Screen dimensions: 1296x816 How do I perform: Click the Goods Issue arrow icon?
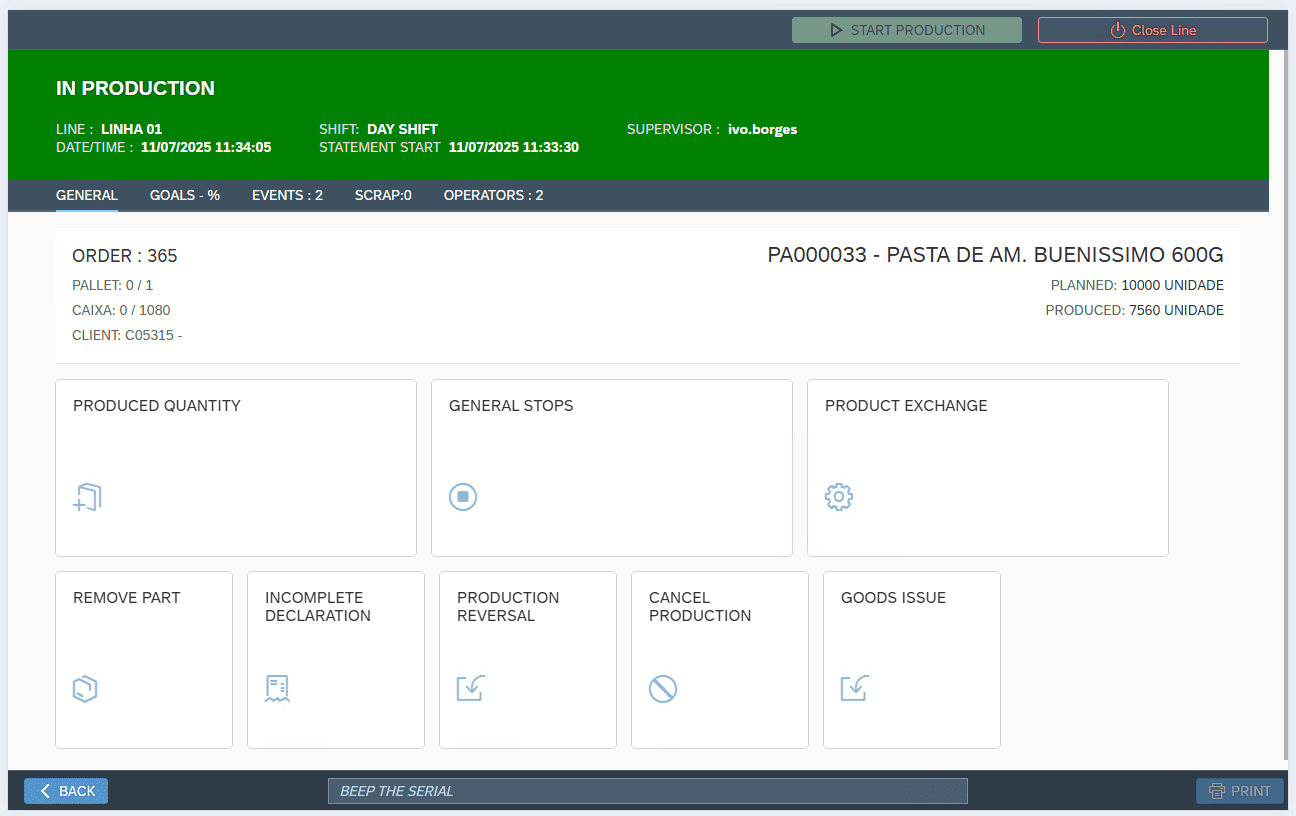point(854,689)
